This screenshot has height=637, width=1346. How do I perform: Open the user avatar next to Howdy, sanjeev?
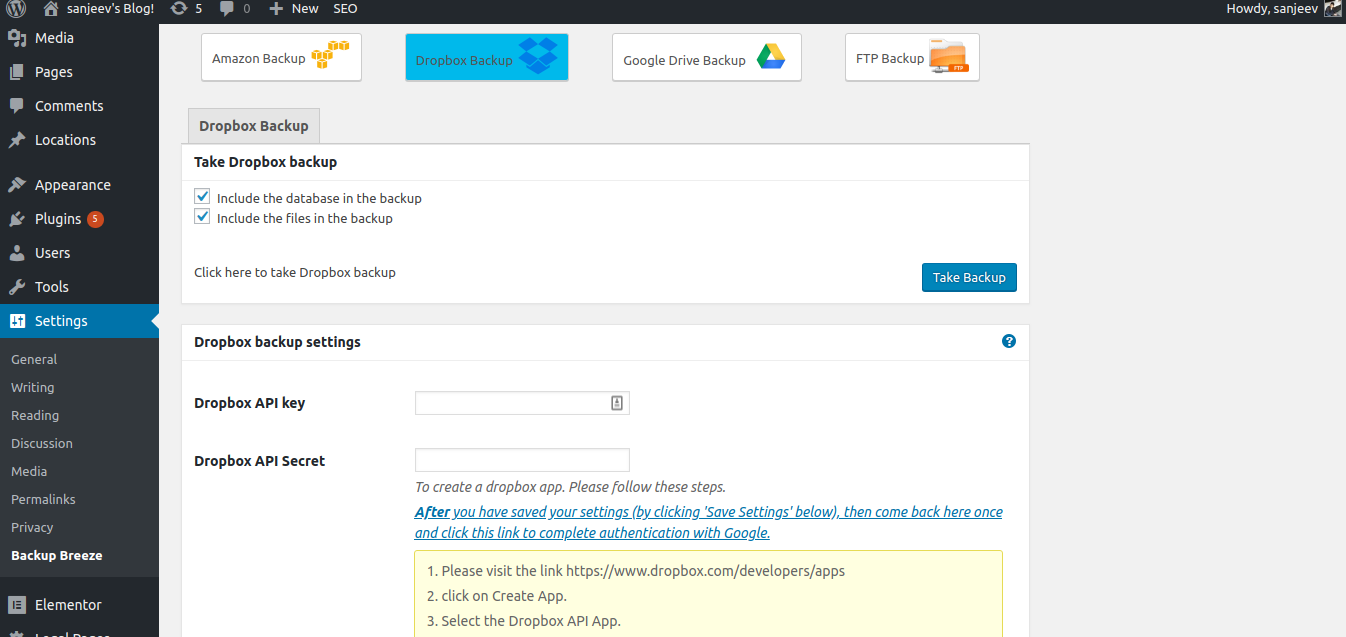tap(1333, 9)
